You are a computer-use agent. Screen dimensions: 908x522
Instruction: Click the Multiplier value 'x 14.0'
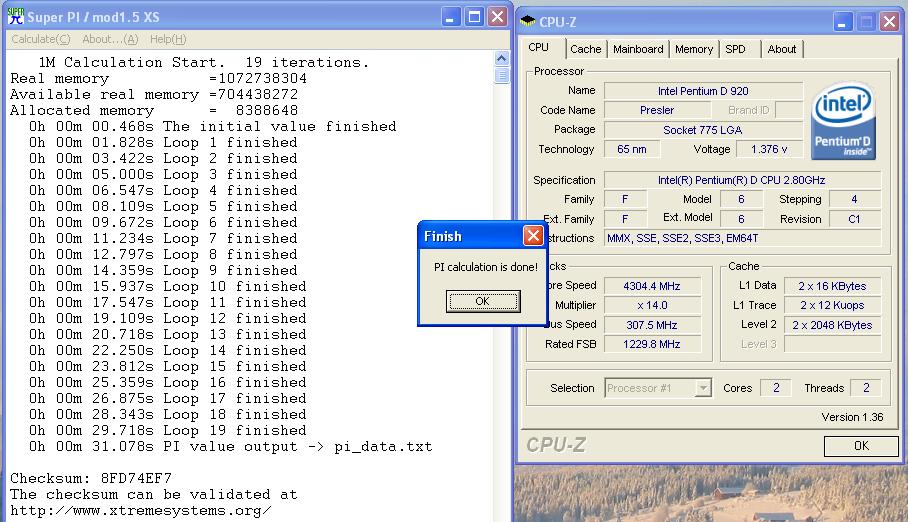(652, 305)
